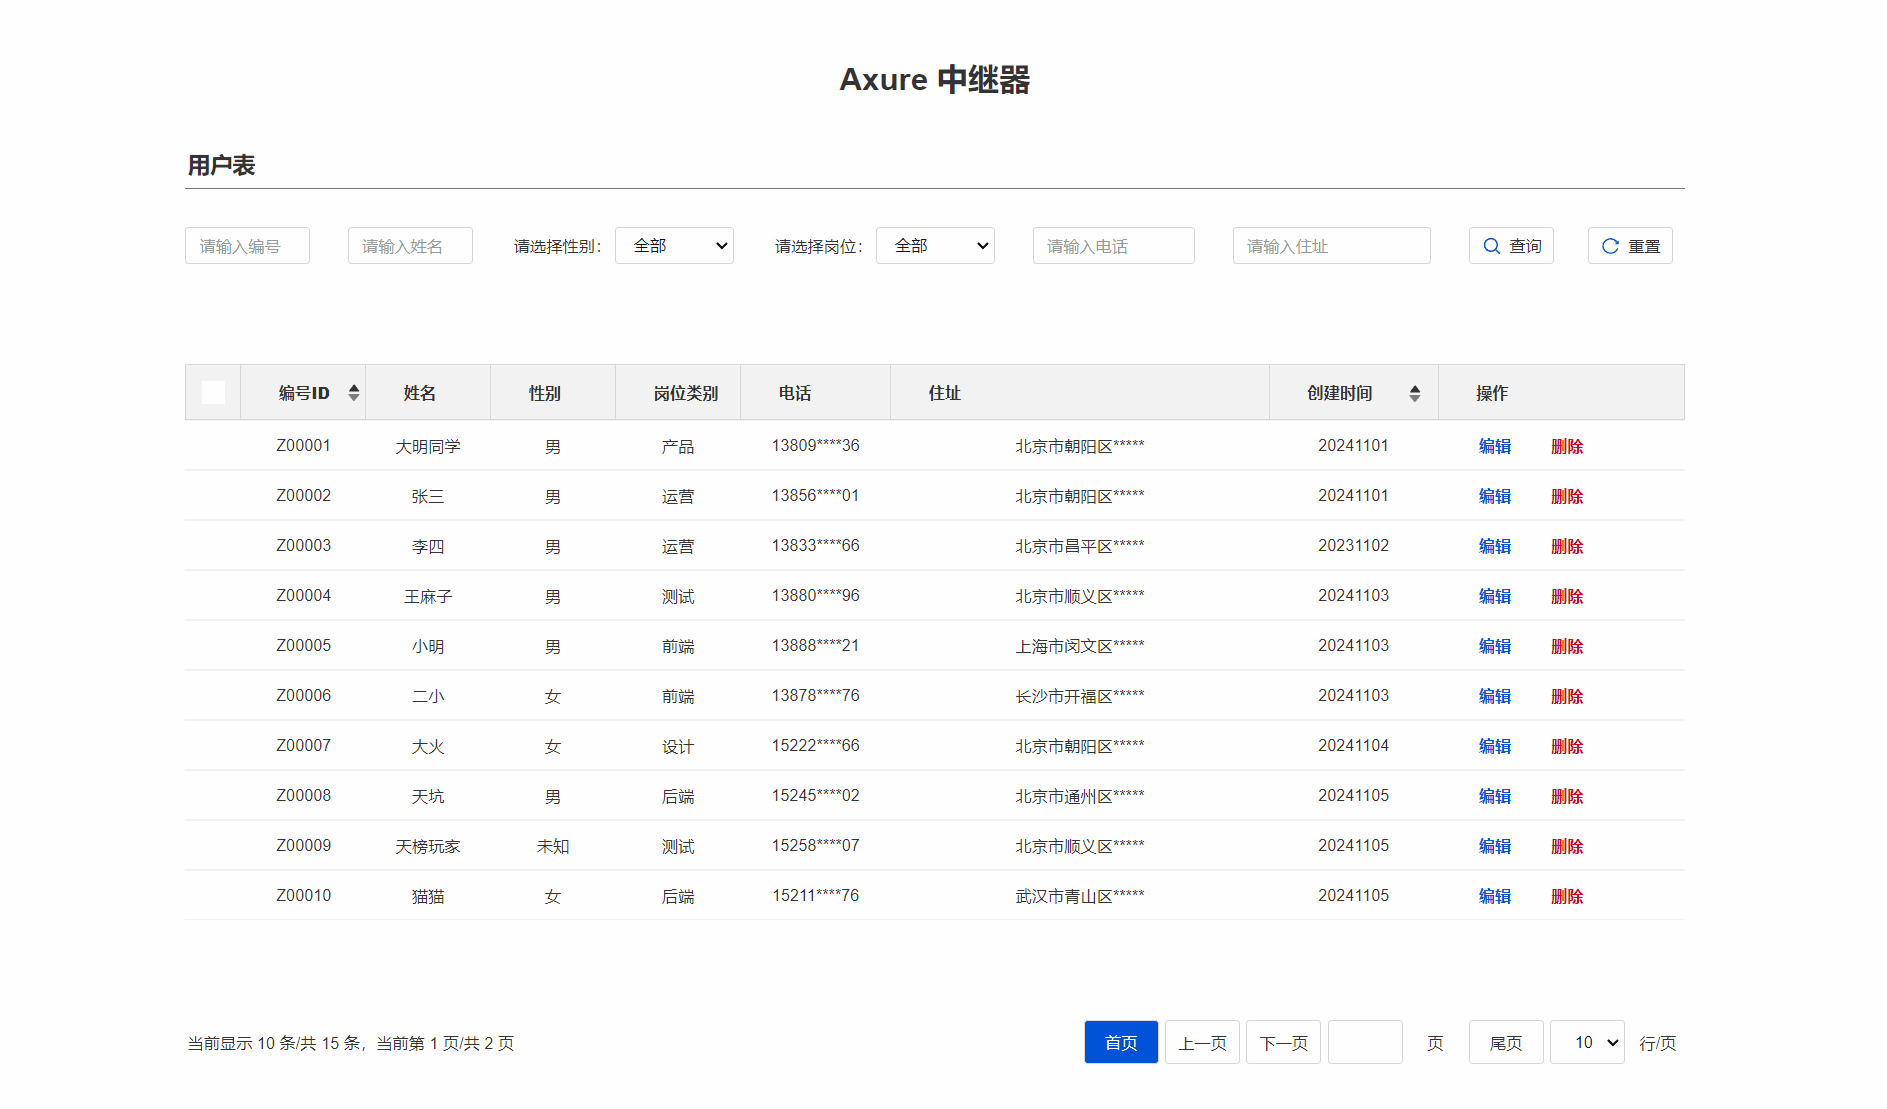
Task: Open the rows-per-page dropdown showing 10
Action: coord(1586,1042)
